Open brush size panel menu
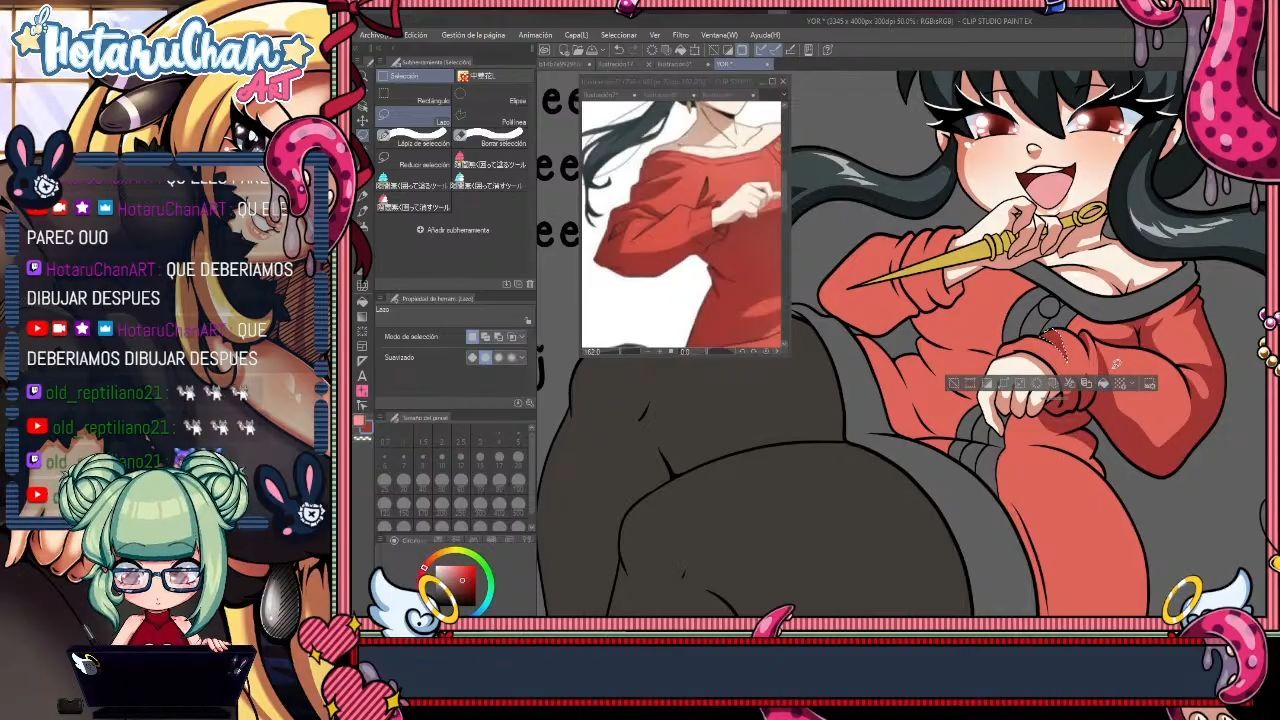The height and width of the screenshot is (720, 1280). [382, 417]
